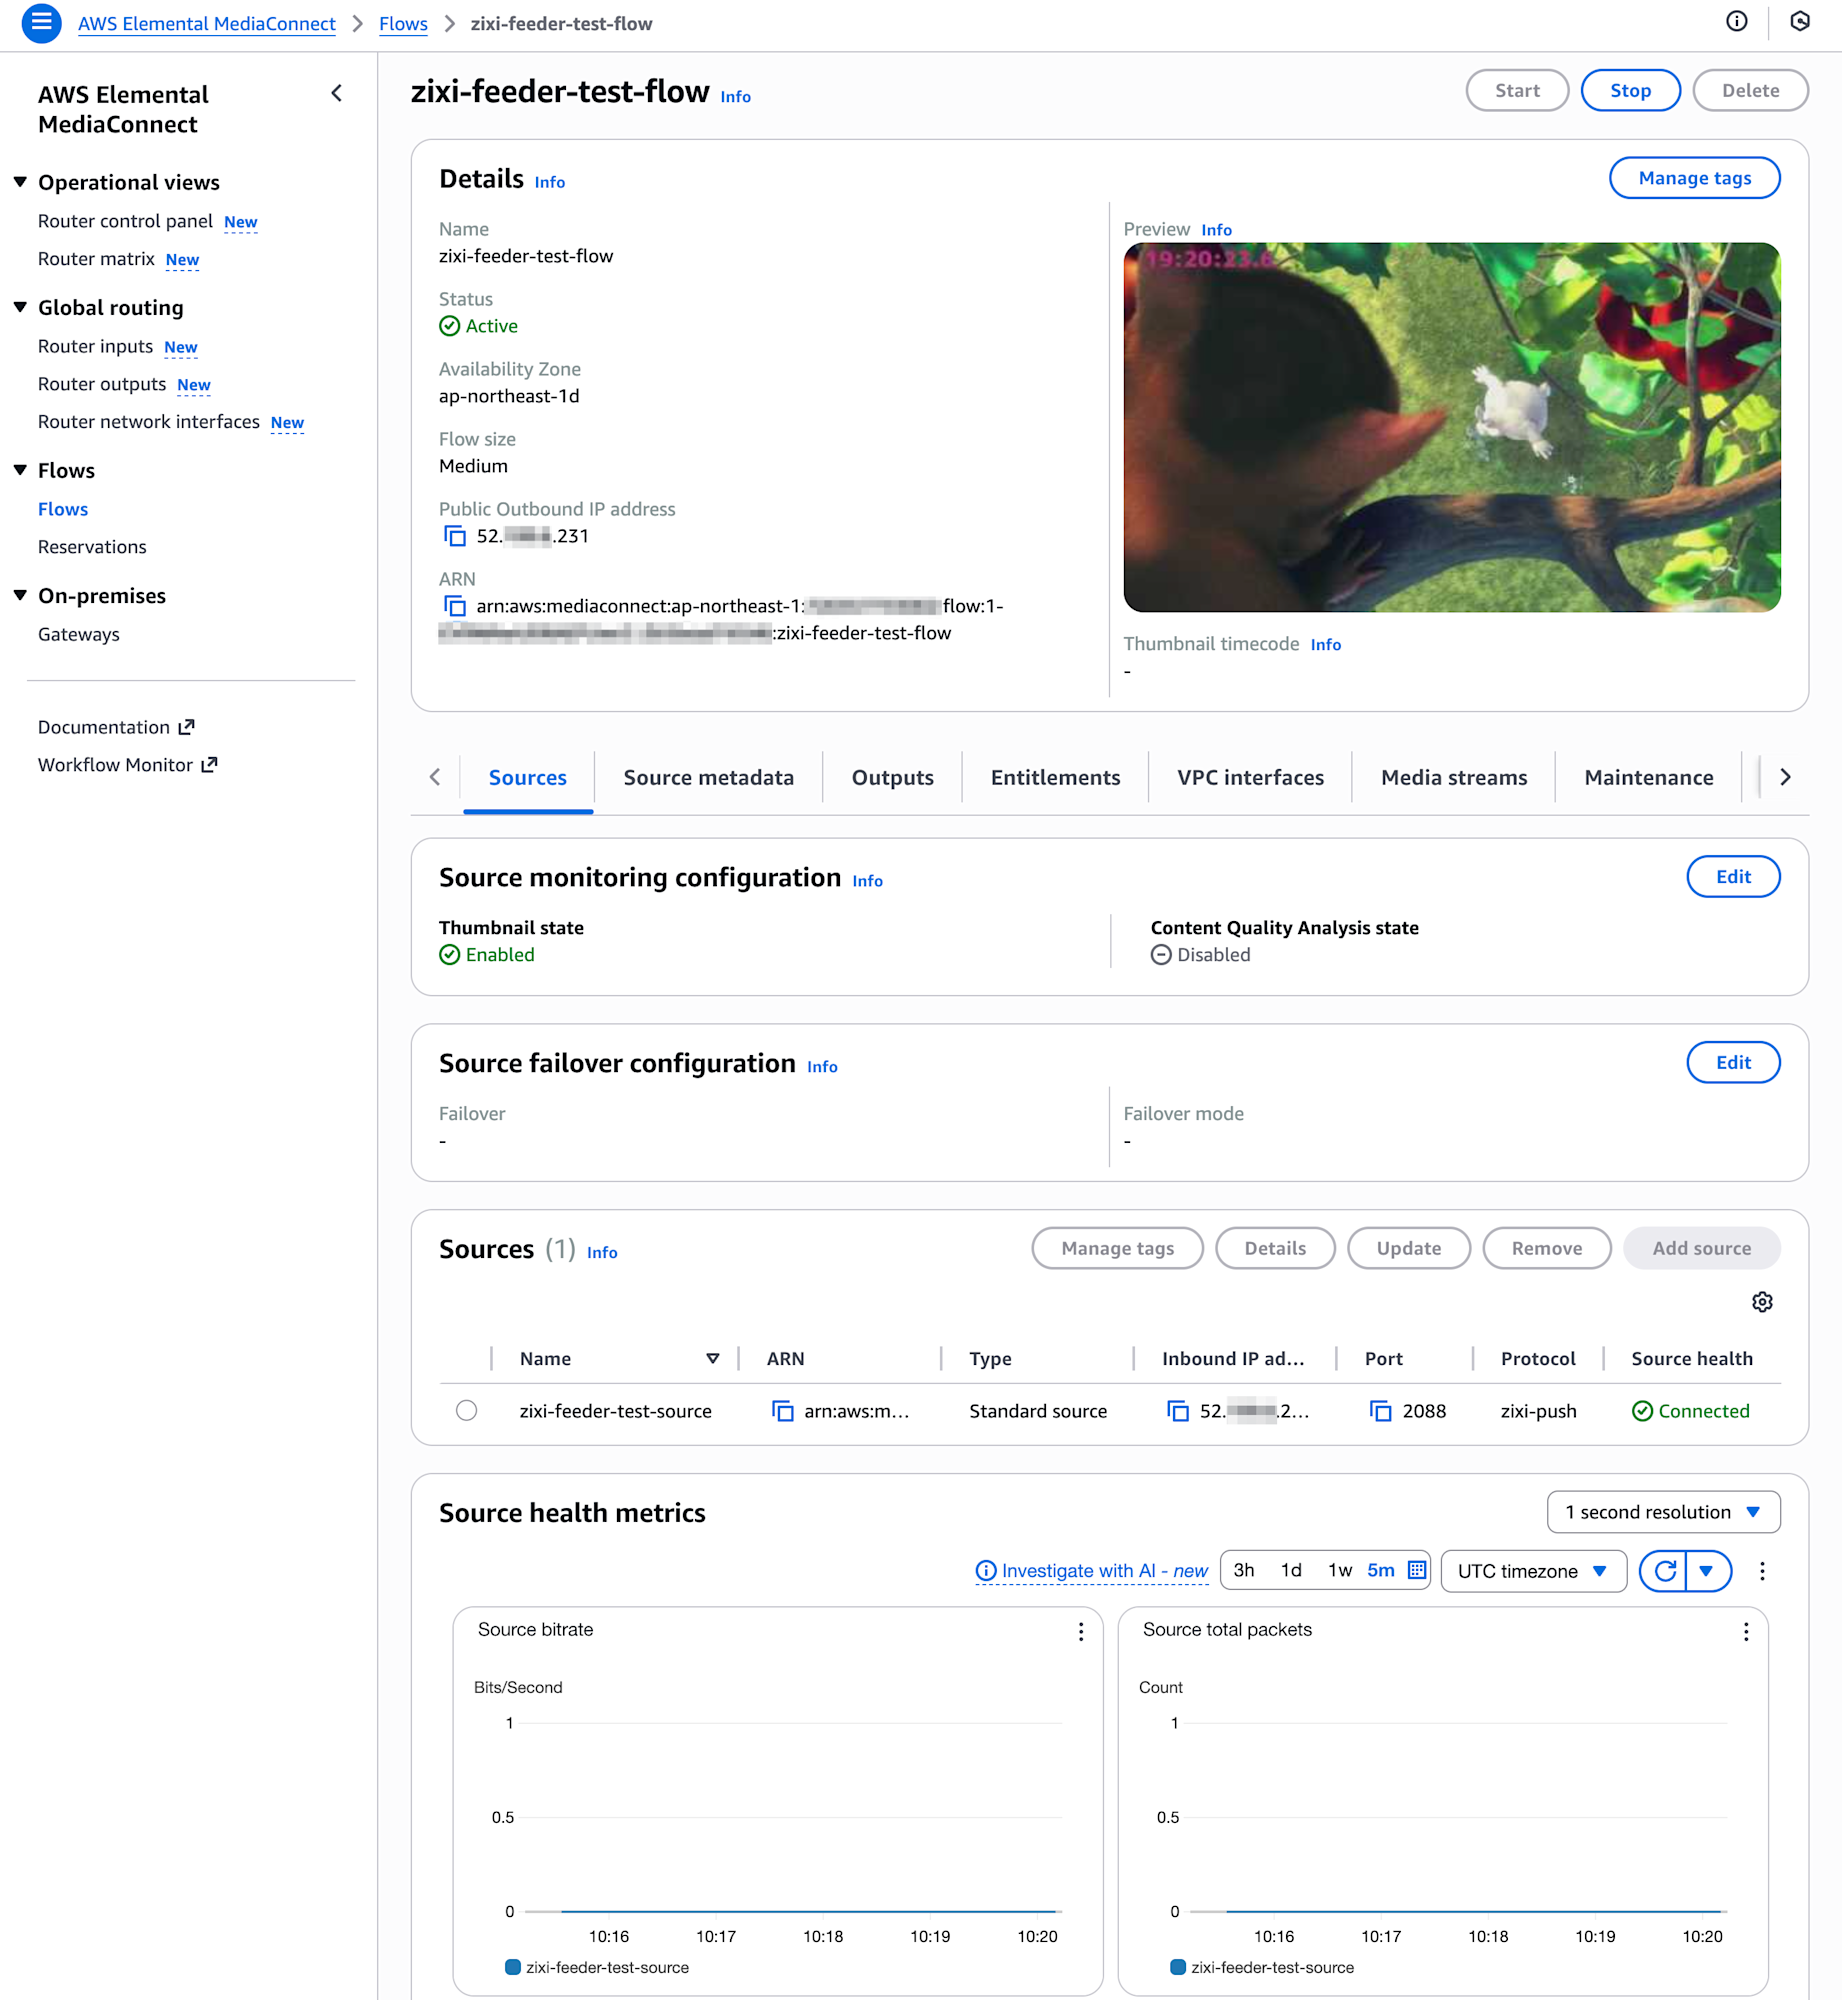Click the Remove source button
The height and width of the screenshot is (2000, 1842).
1546,1248
